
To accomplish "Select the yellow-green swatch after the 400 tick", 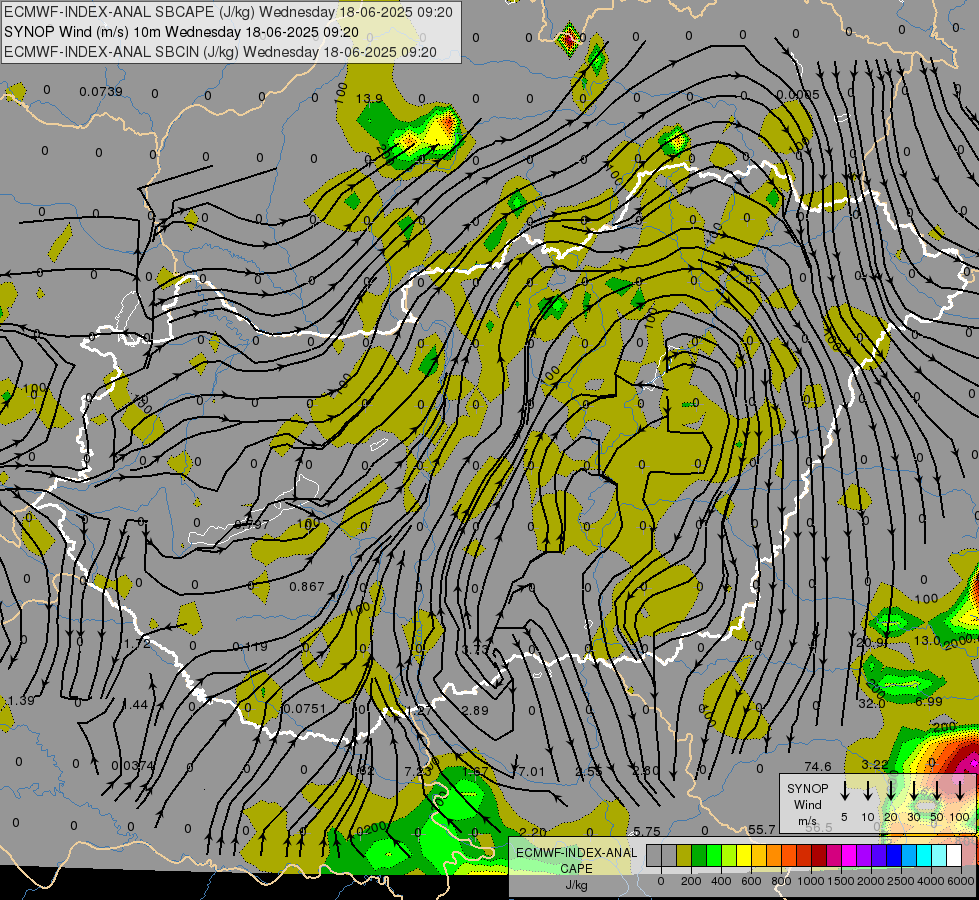I will pyautogui.click(x=729, y=855).
